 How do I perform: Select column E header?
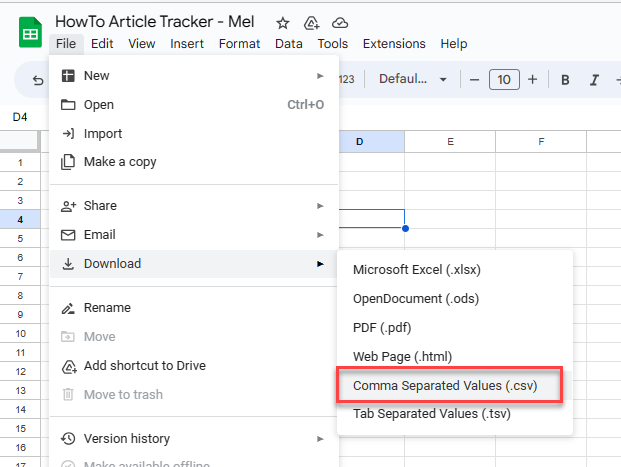click(x=450, y=142)
